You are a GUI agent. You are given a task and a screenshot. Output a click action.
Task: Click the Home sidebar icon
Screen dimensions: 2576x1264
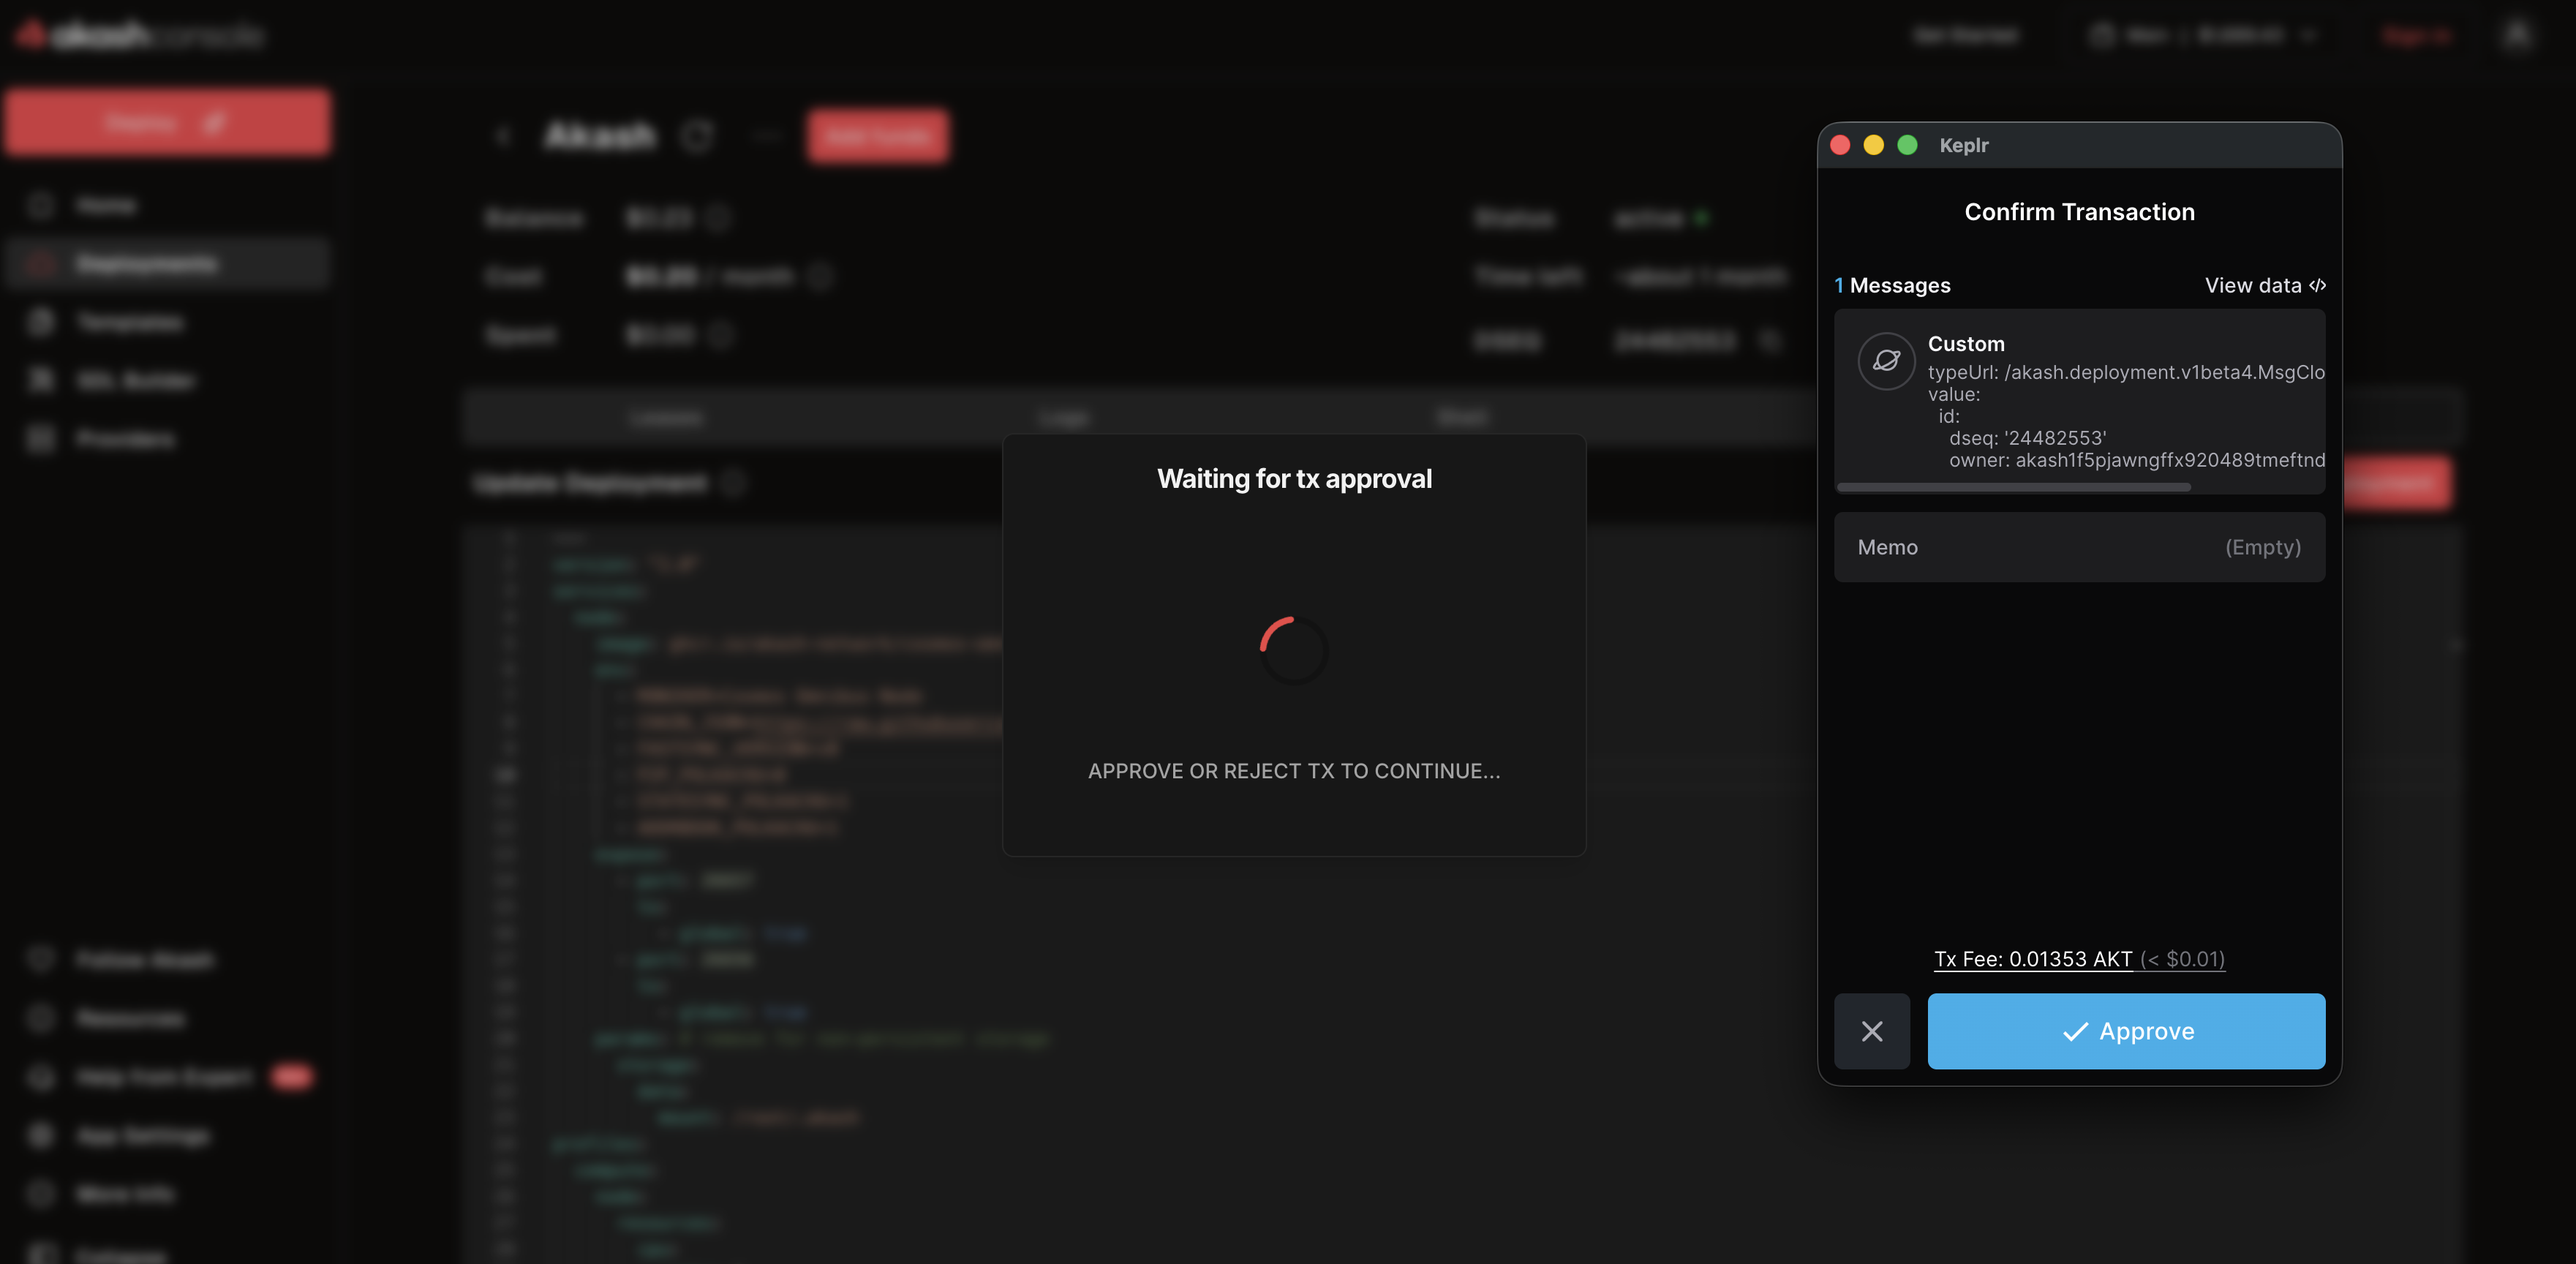pyautogui.click(x=41, y=205)
